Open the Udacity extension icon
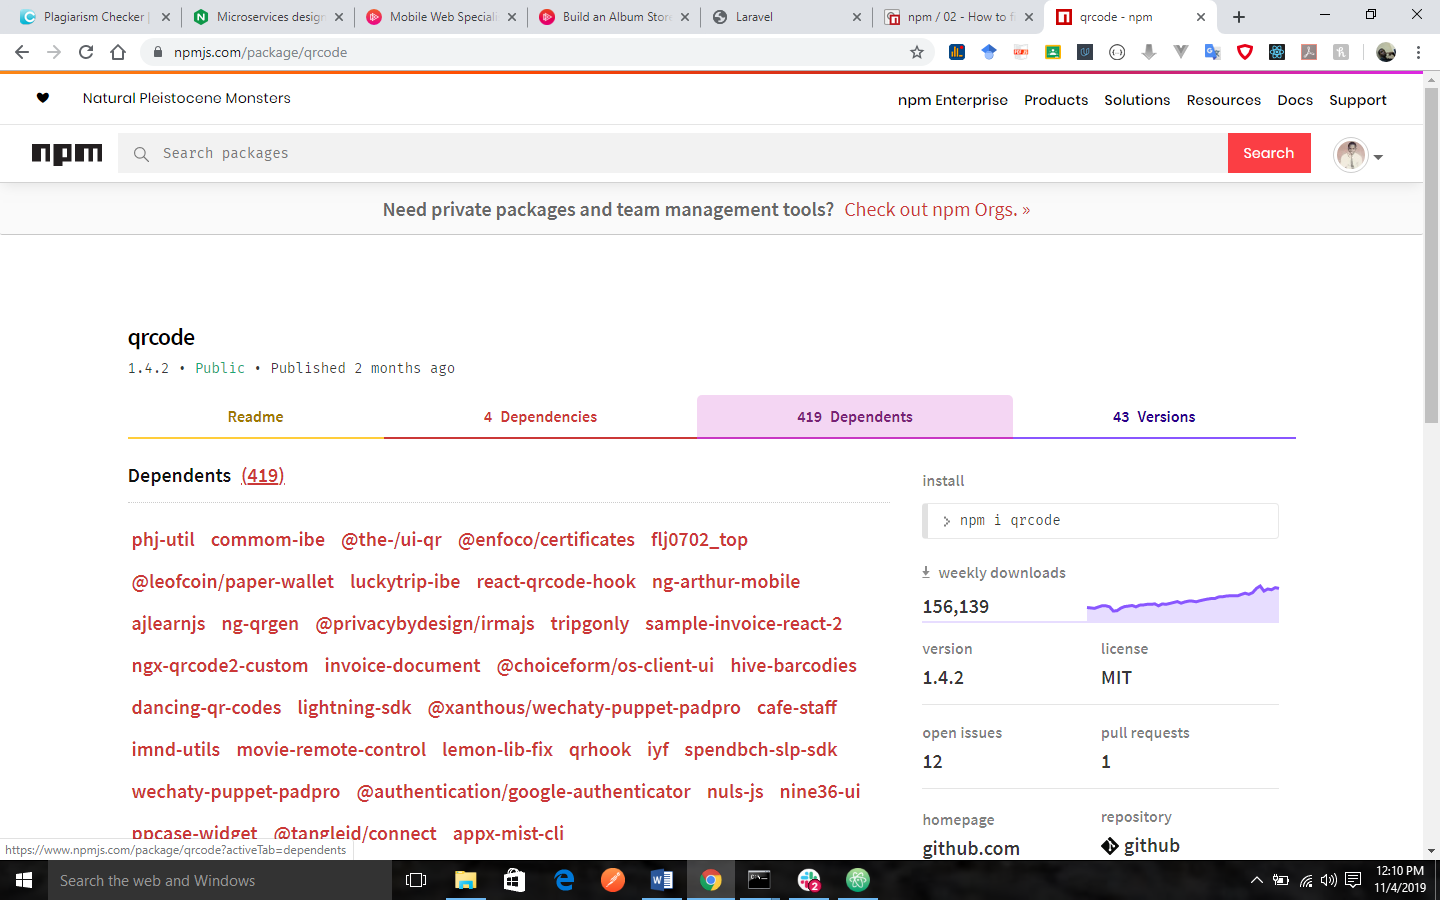The height and width of the screenshot is (900, 1440). [1085, 52]
